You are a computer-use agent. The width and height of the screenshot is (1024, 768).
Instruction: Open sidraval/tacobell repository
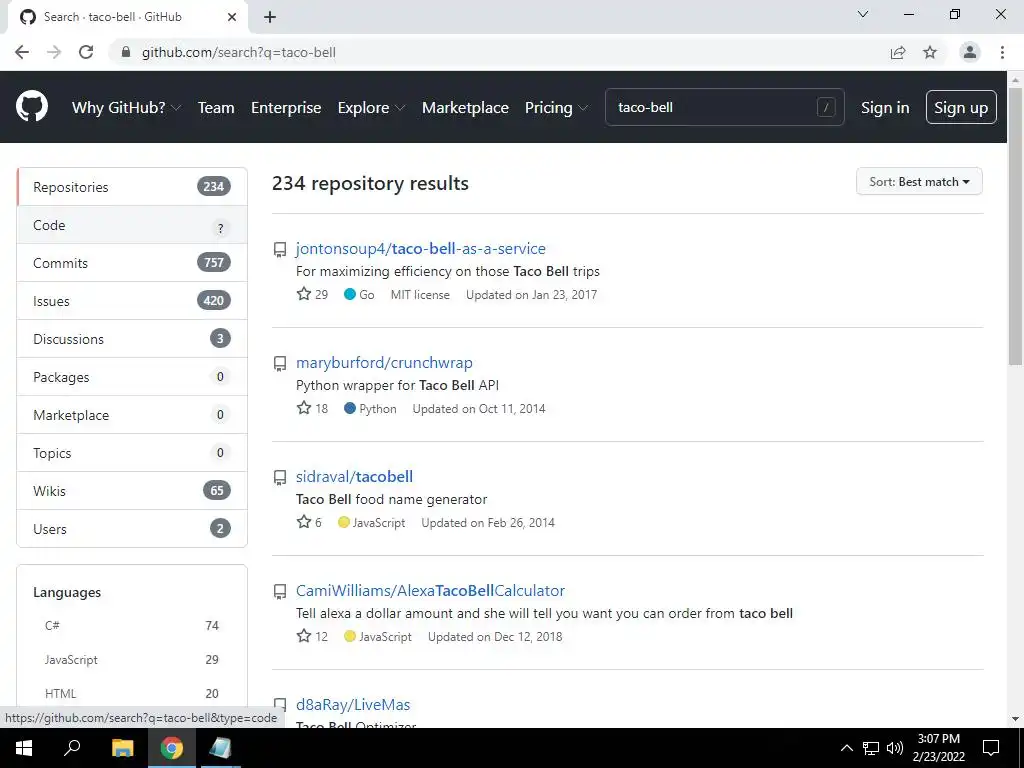click(354, 477)
